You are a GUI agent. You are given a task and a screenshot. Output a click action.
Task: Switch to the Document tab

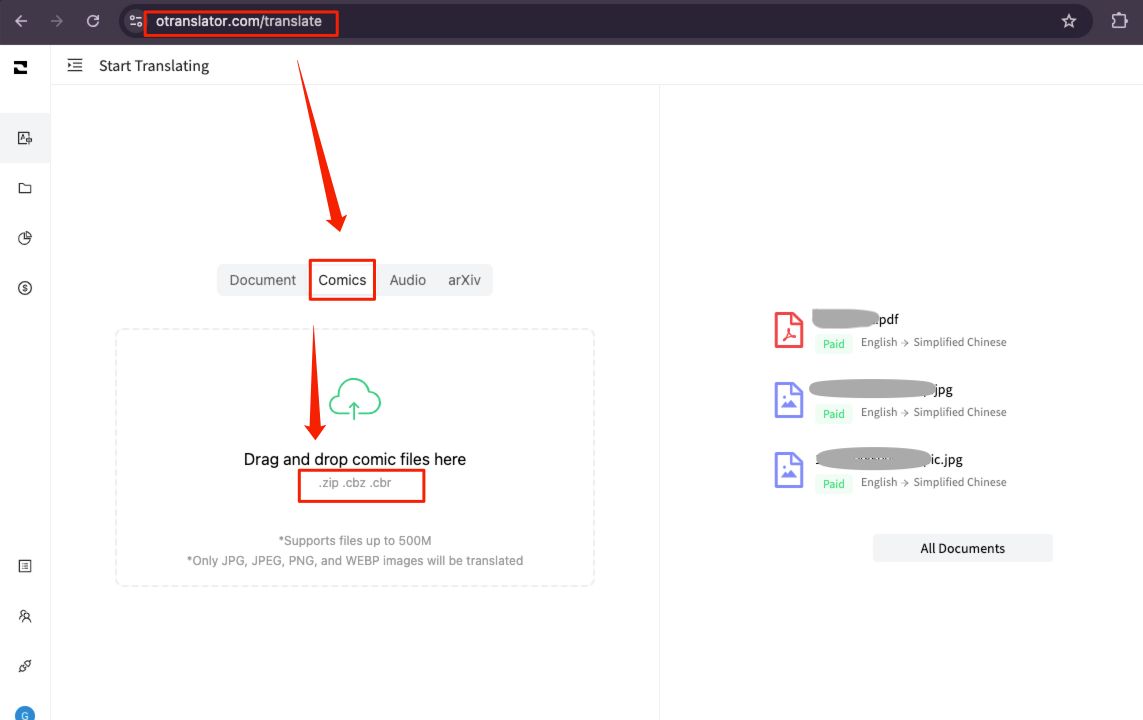pos(263,280)
